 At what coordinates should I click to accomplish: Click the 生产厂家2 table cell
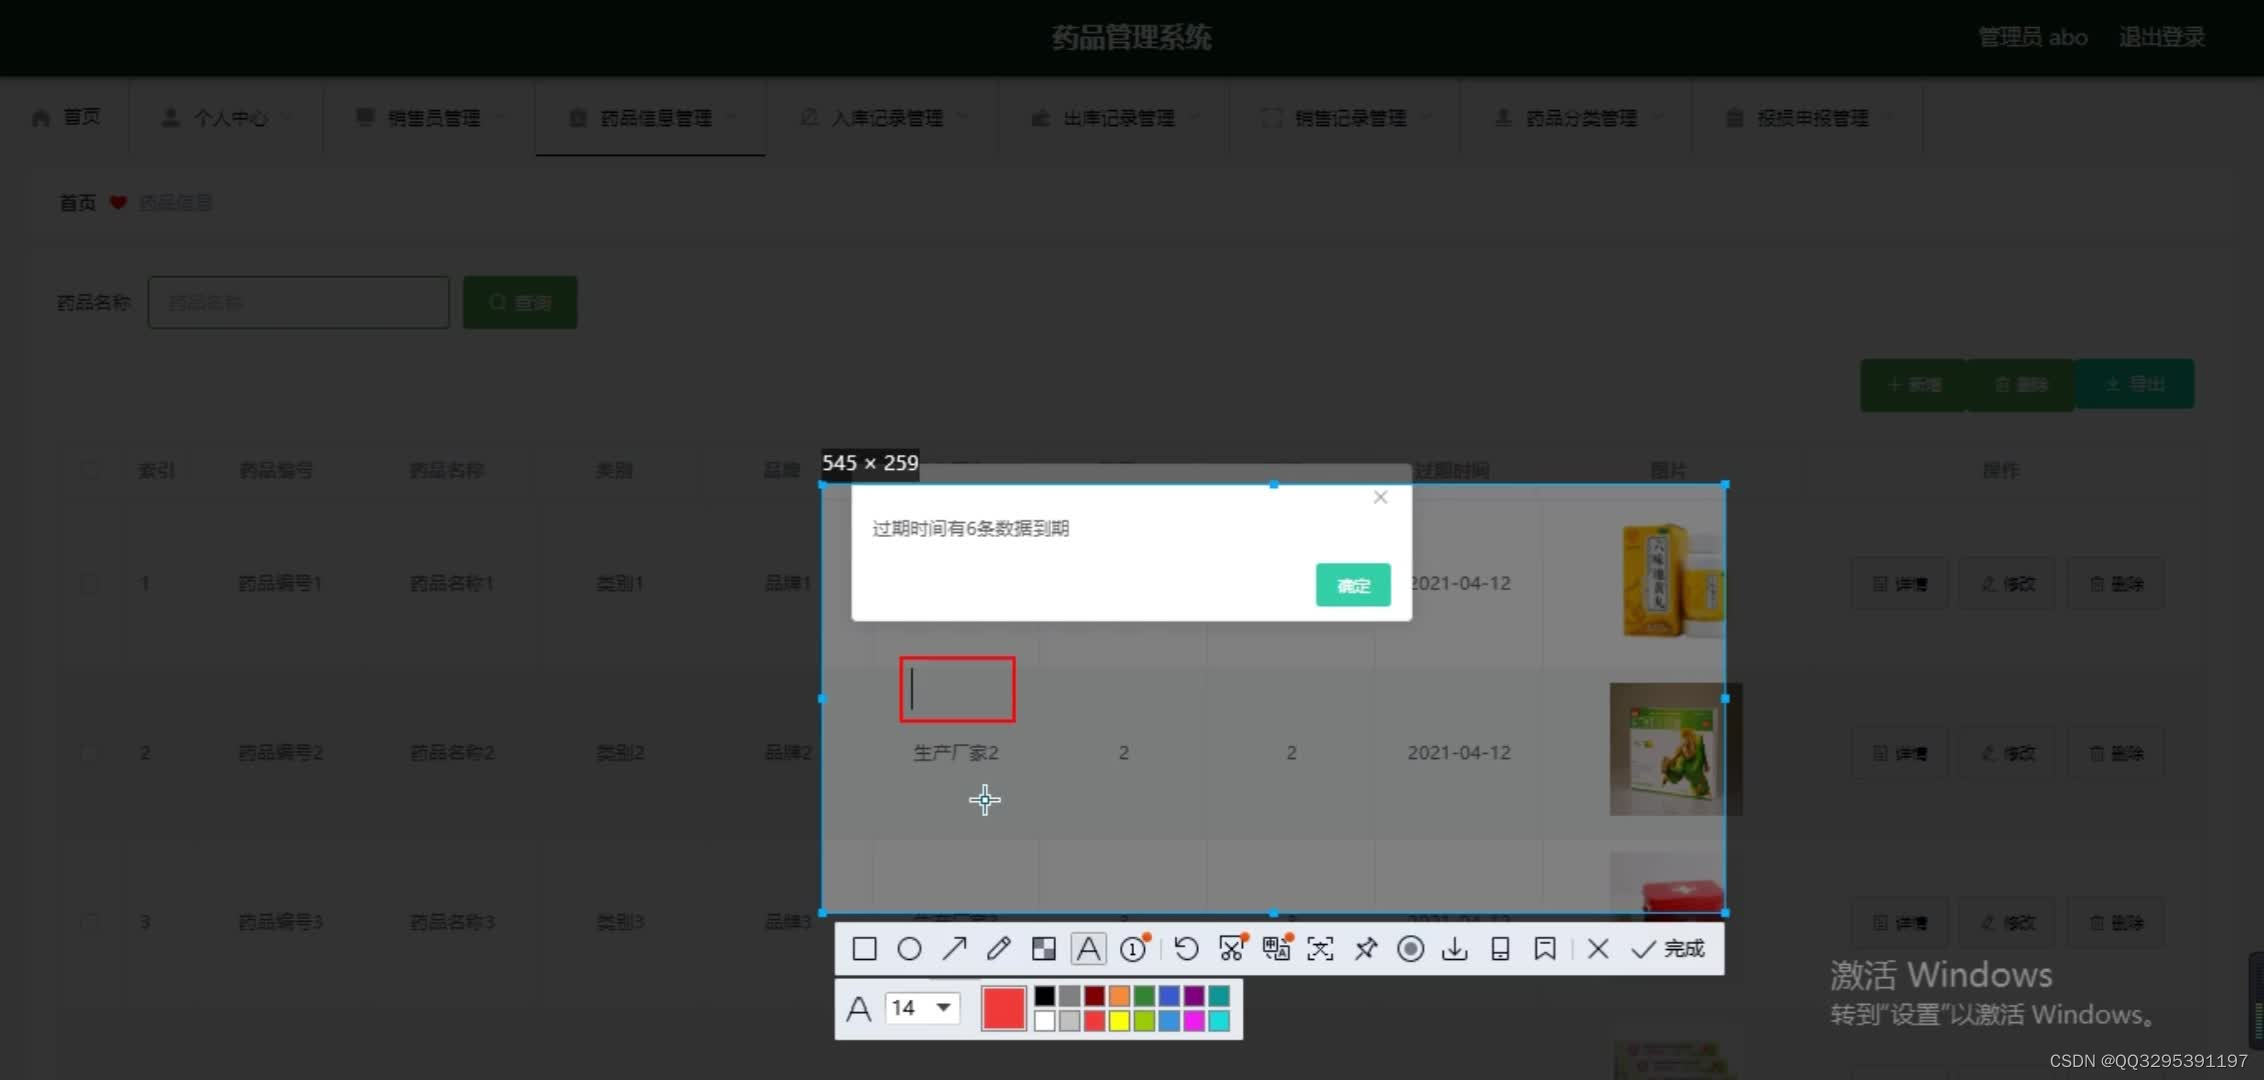[956, 752]
